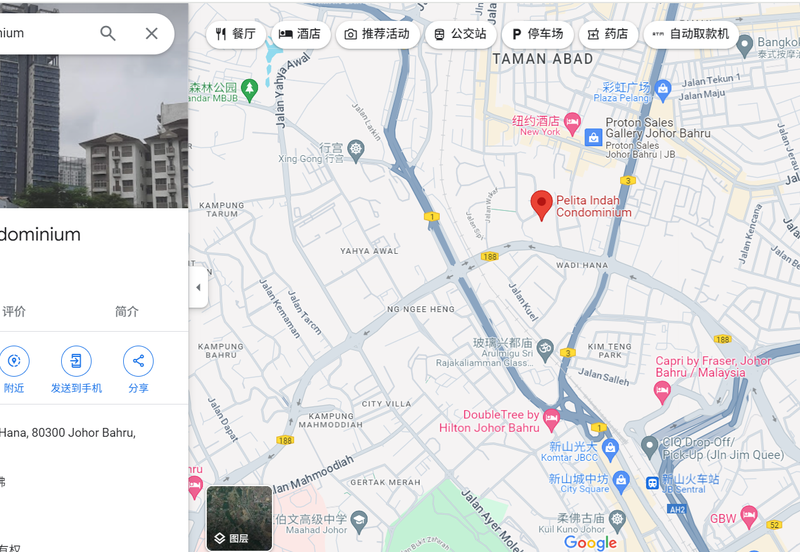The height and width of the screenshot is (552, 800).
Task: Filter map by 药店 pharmacies
Action: pos(608,34)
